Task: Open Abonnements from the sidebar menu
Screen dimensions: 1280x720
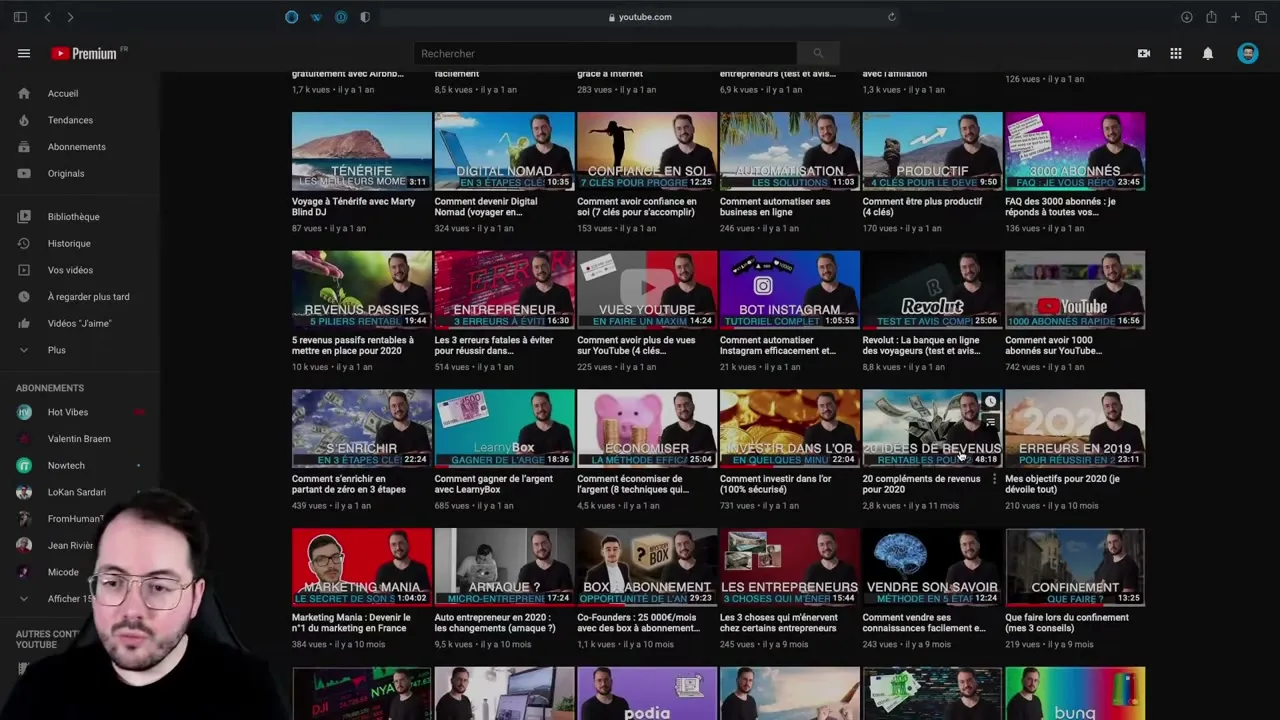Action: point(24,146)
